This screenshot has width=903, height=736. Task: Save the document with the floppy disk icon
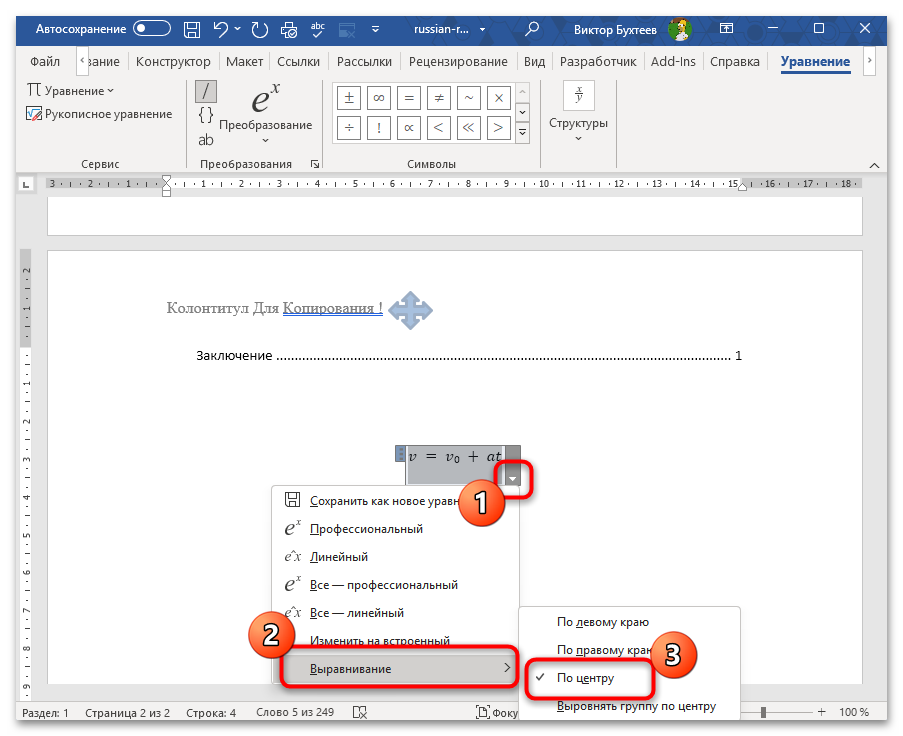192,29
